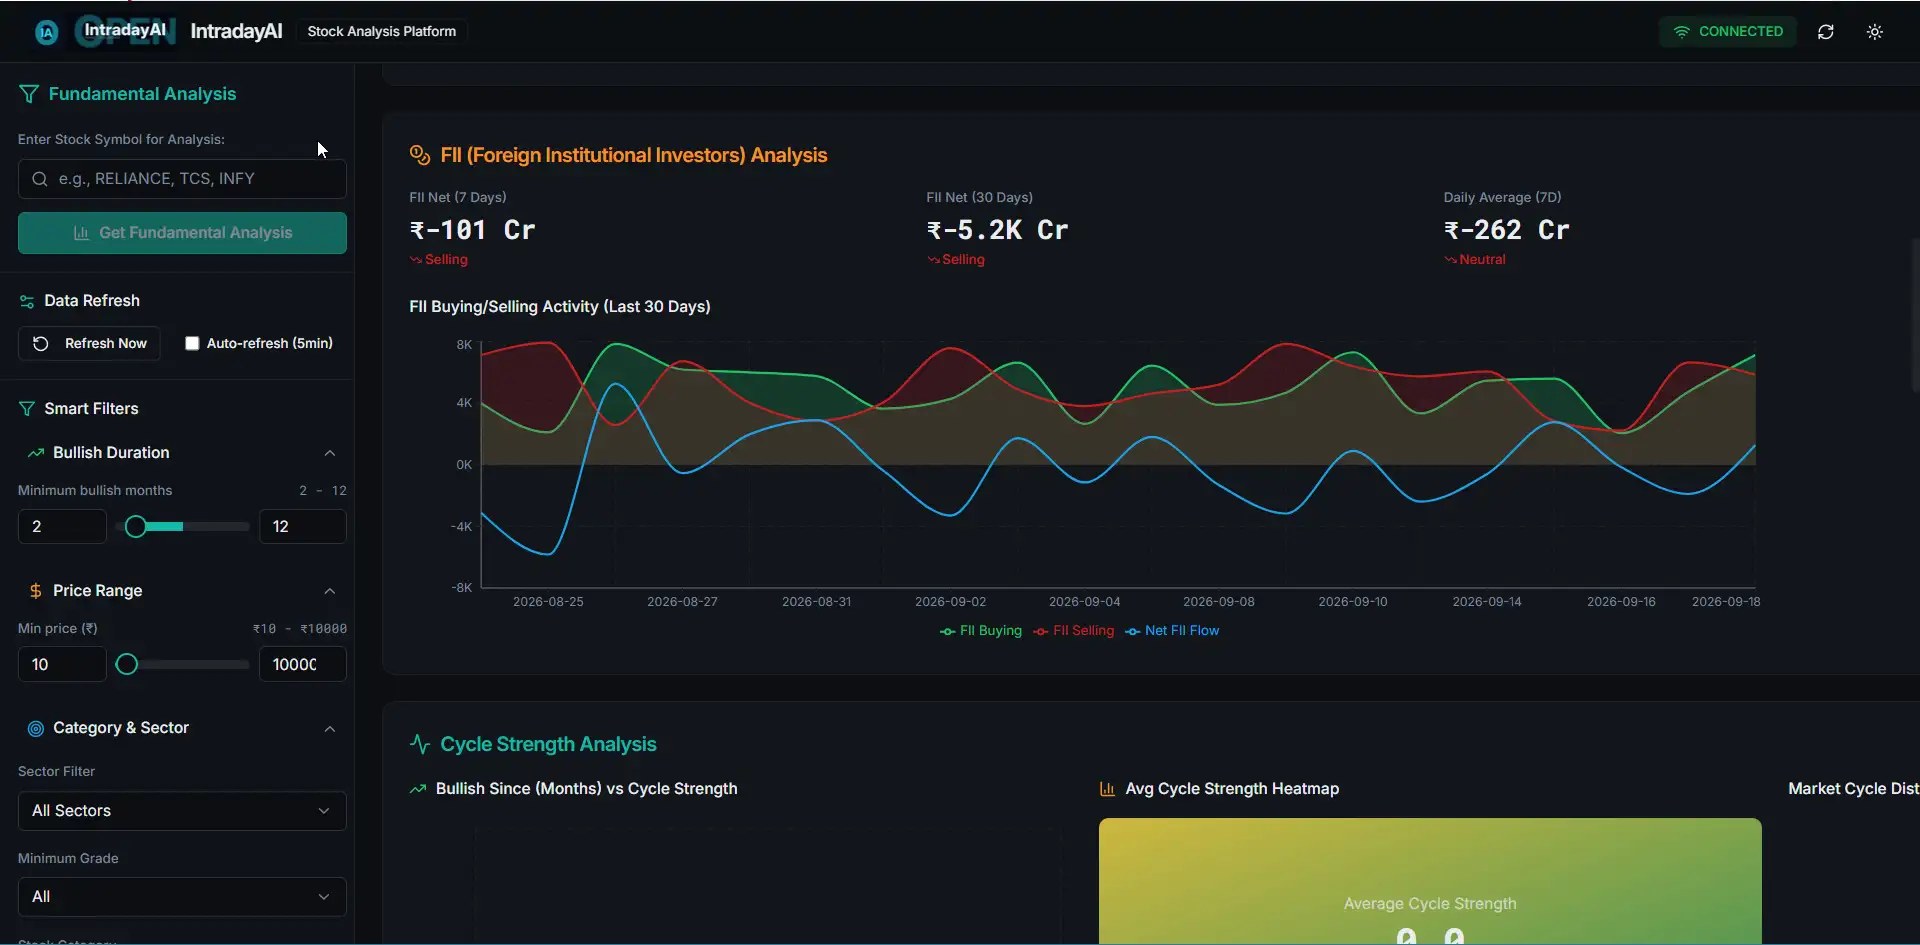The width and height of the screenshot is (1920, 945).
Task: Click the bar chart icon inside the Get Fundamental Analysis button
Action: [82, 233]
